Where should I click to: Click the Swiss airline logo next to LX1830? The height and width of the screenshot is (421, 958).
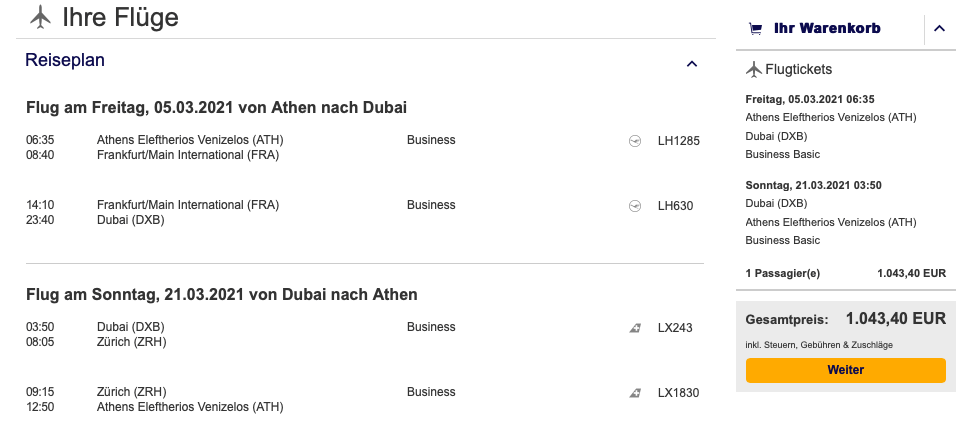pos(635,393)
